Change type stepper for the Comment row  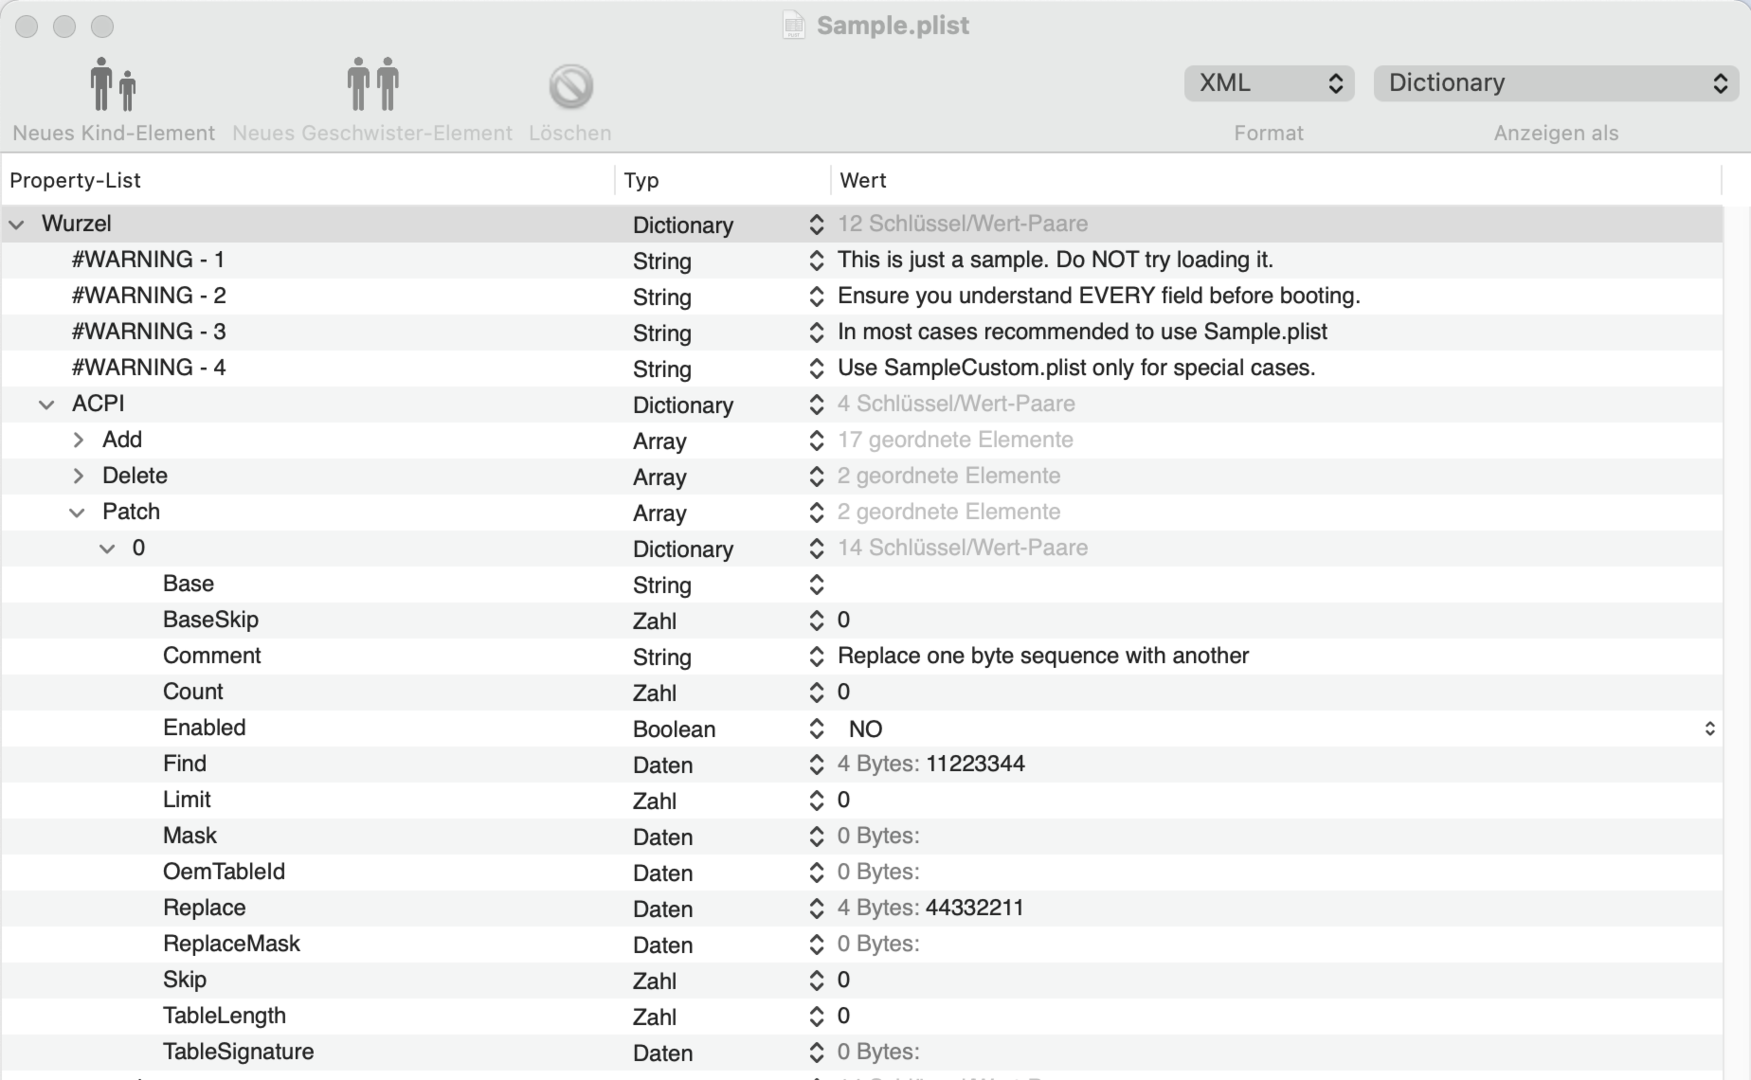[x=816, y=657]
